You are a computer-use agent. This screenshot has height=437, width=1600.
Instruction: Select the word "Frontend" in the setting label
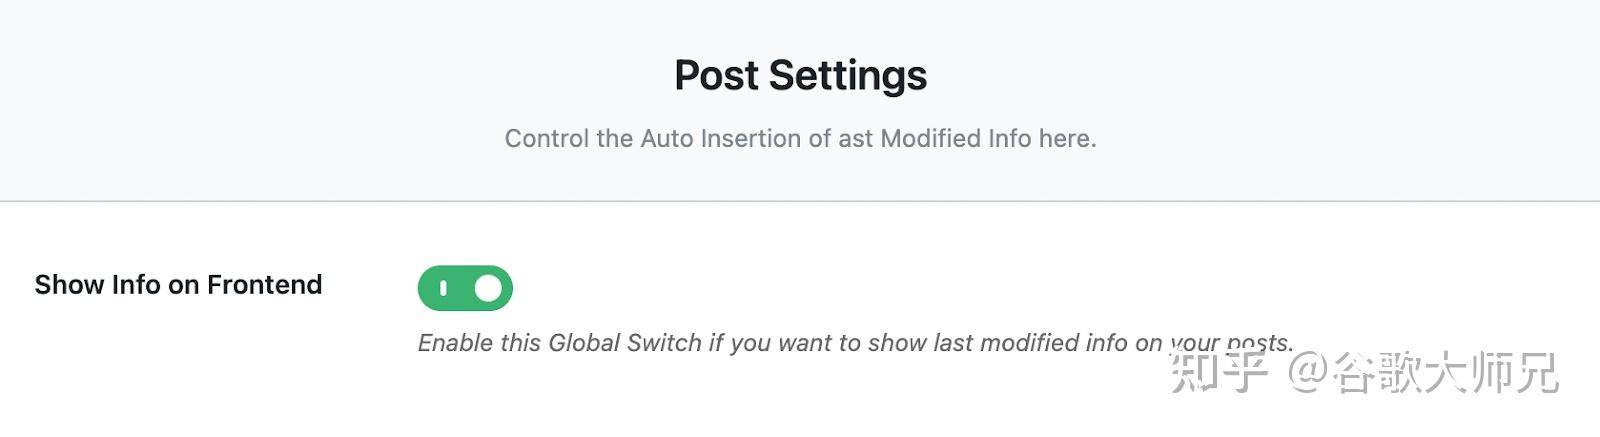pos(264,285)
